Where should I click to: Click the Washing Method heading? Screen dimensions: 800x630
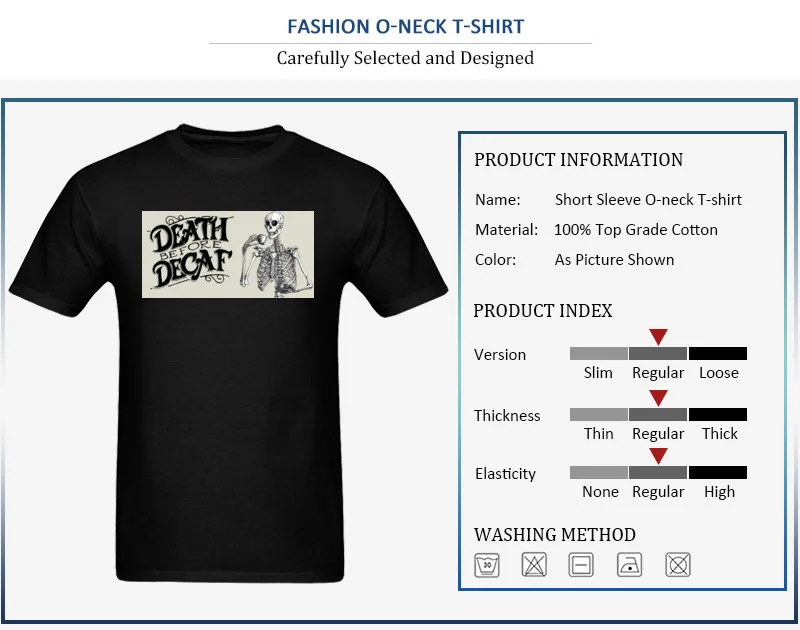pos(555,535)
